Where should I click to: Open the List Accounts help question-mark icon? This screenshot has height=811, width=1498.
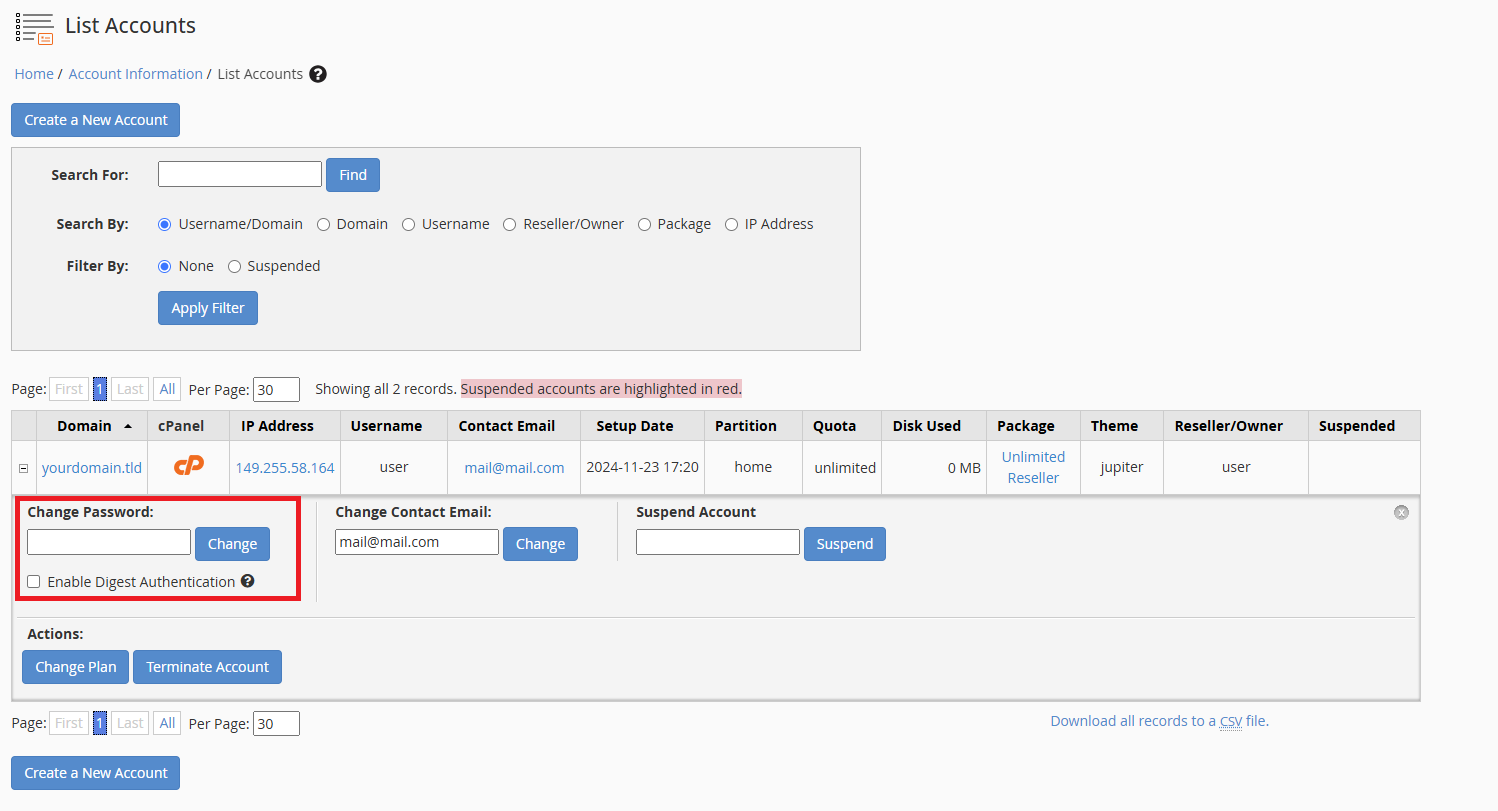tap(318, 74)
